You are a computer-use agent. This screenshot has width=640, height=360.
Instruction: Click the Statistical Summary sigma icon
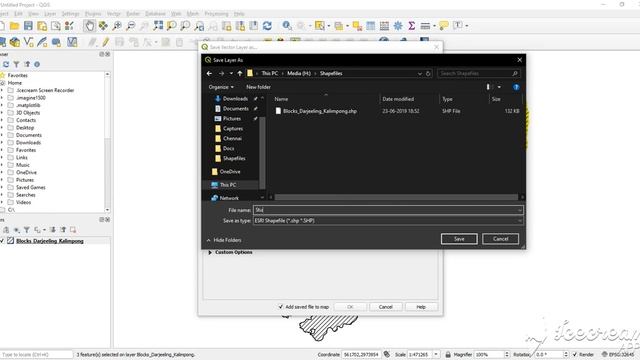pyautogui.click(x=411, y=26)
